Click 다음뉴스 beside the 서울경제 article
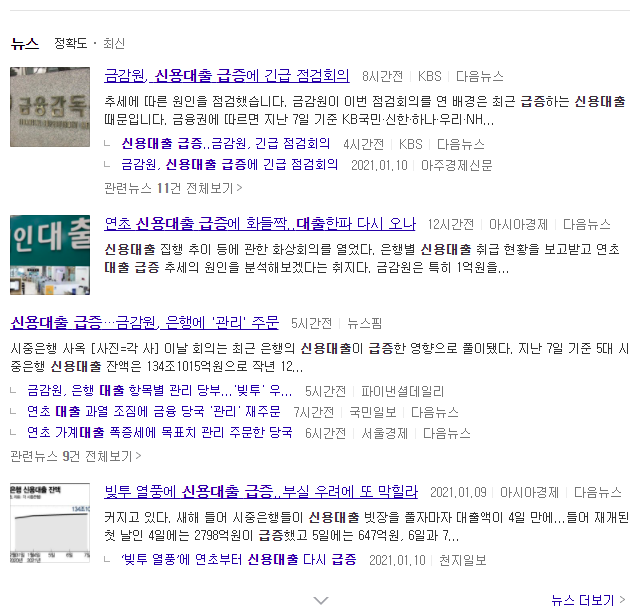 [x=447, y=433]
